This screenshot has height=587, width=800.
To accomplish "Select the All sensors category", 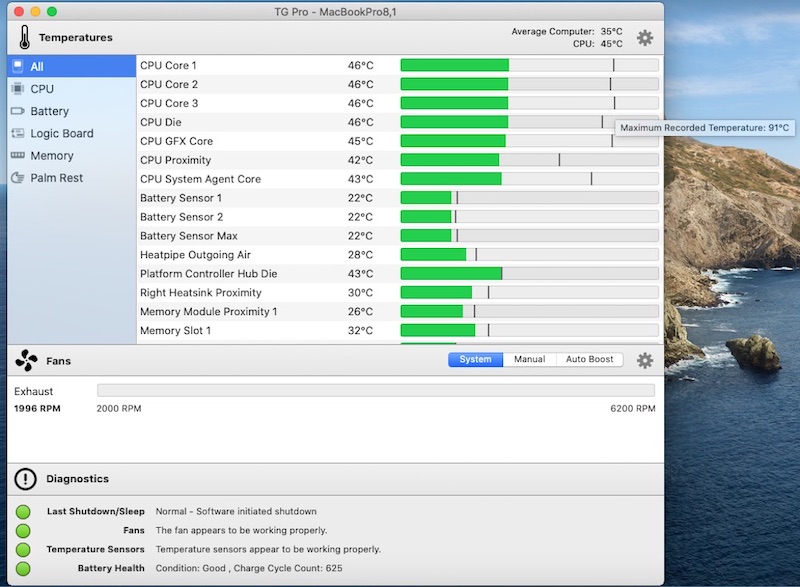I will [37, 67].
